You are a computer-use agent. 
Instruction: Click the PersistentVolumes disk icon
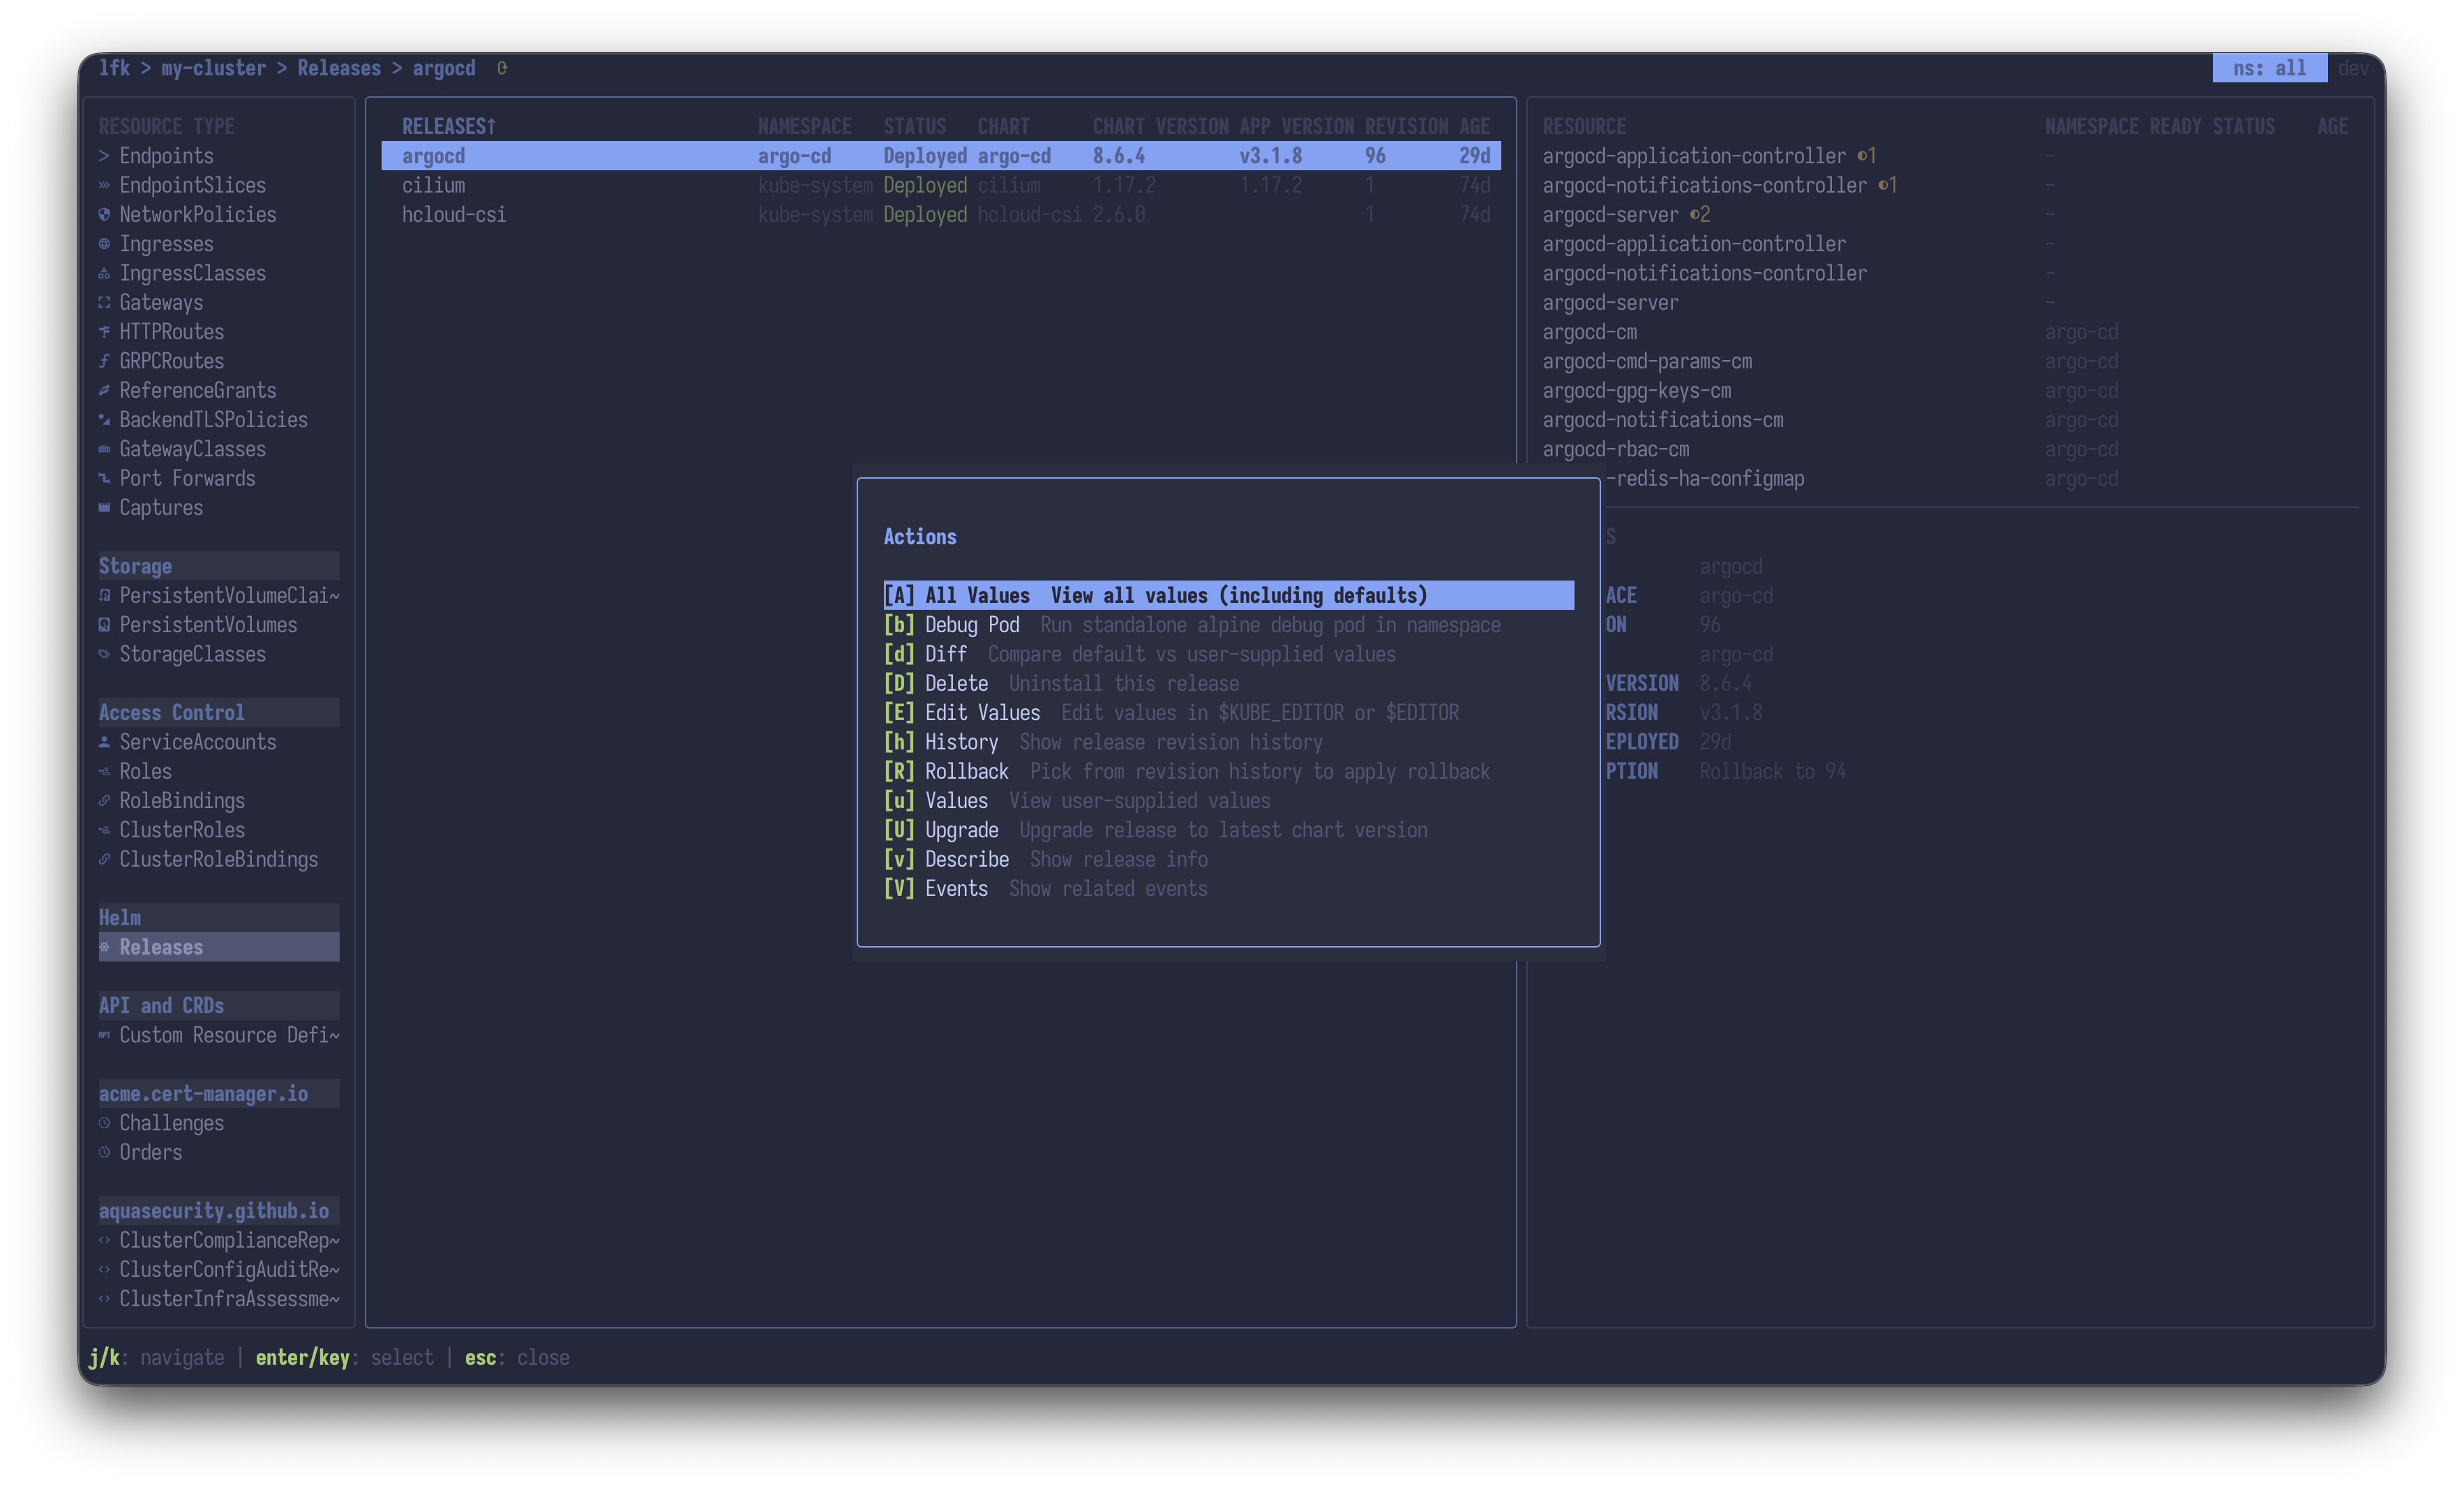click(x=104, y=625)
